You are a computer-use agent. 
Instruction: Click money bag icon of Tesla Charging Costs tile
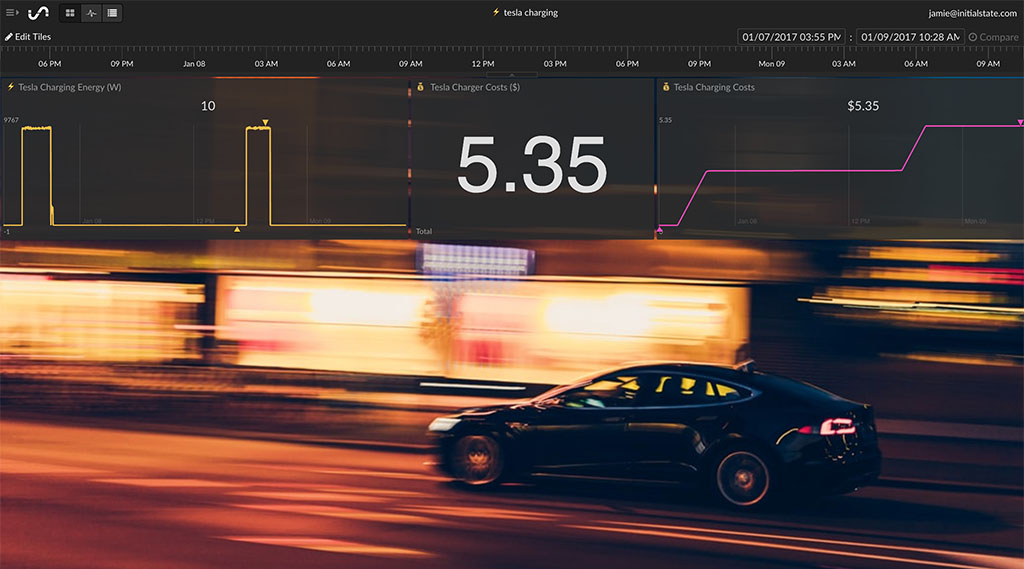pyautogui.click(x=665, y=87)
